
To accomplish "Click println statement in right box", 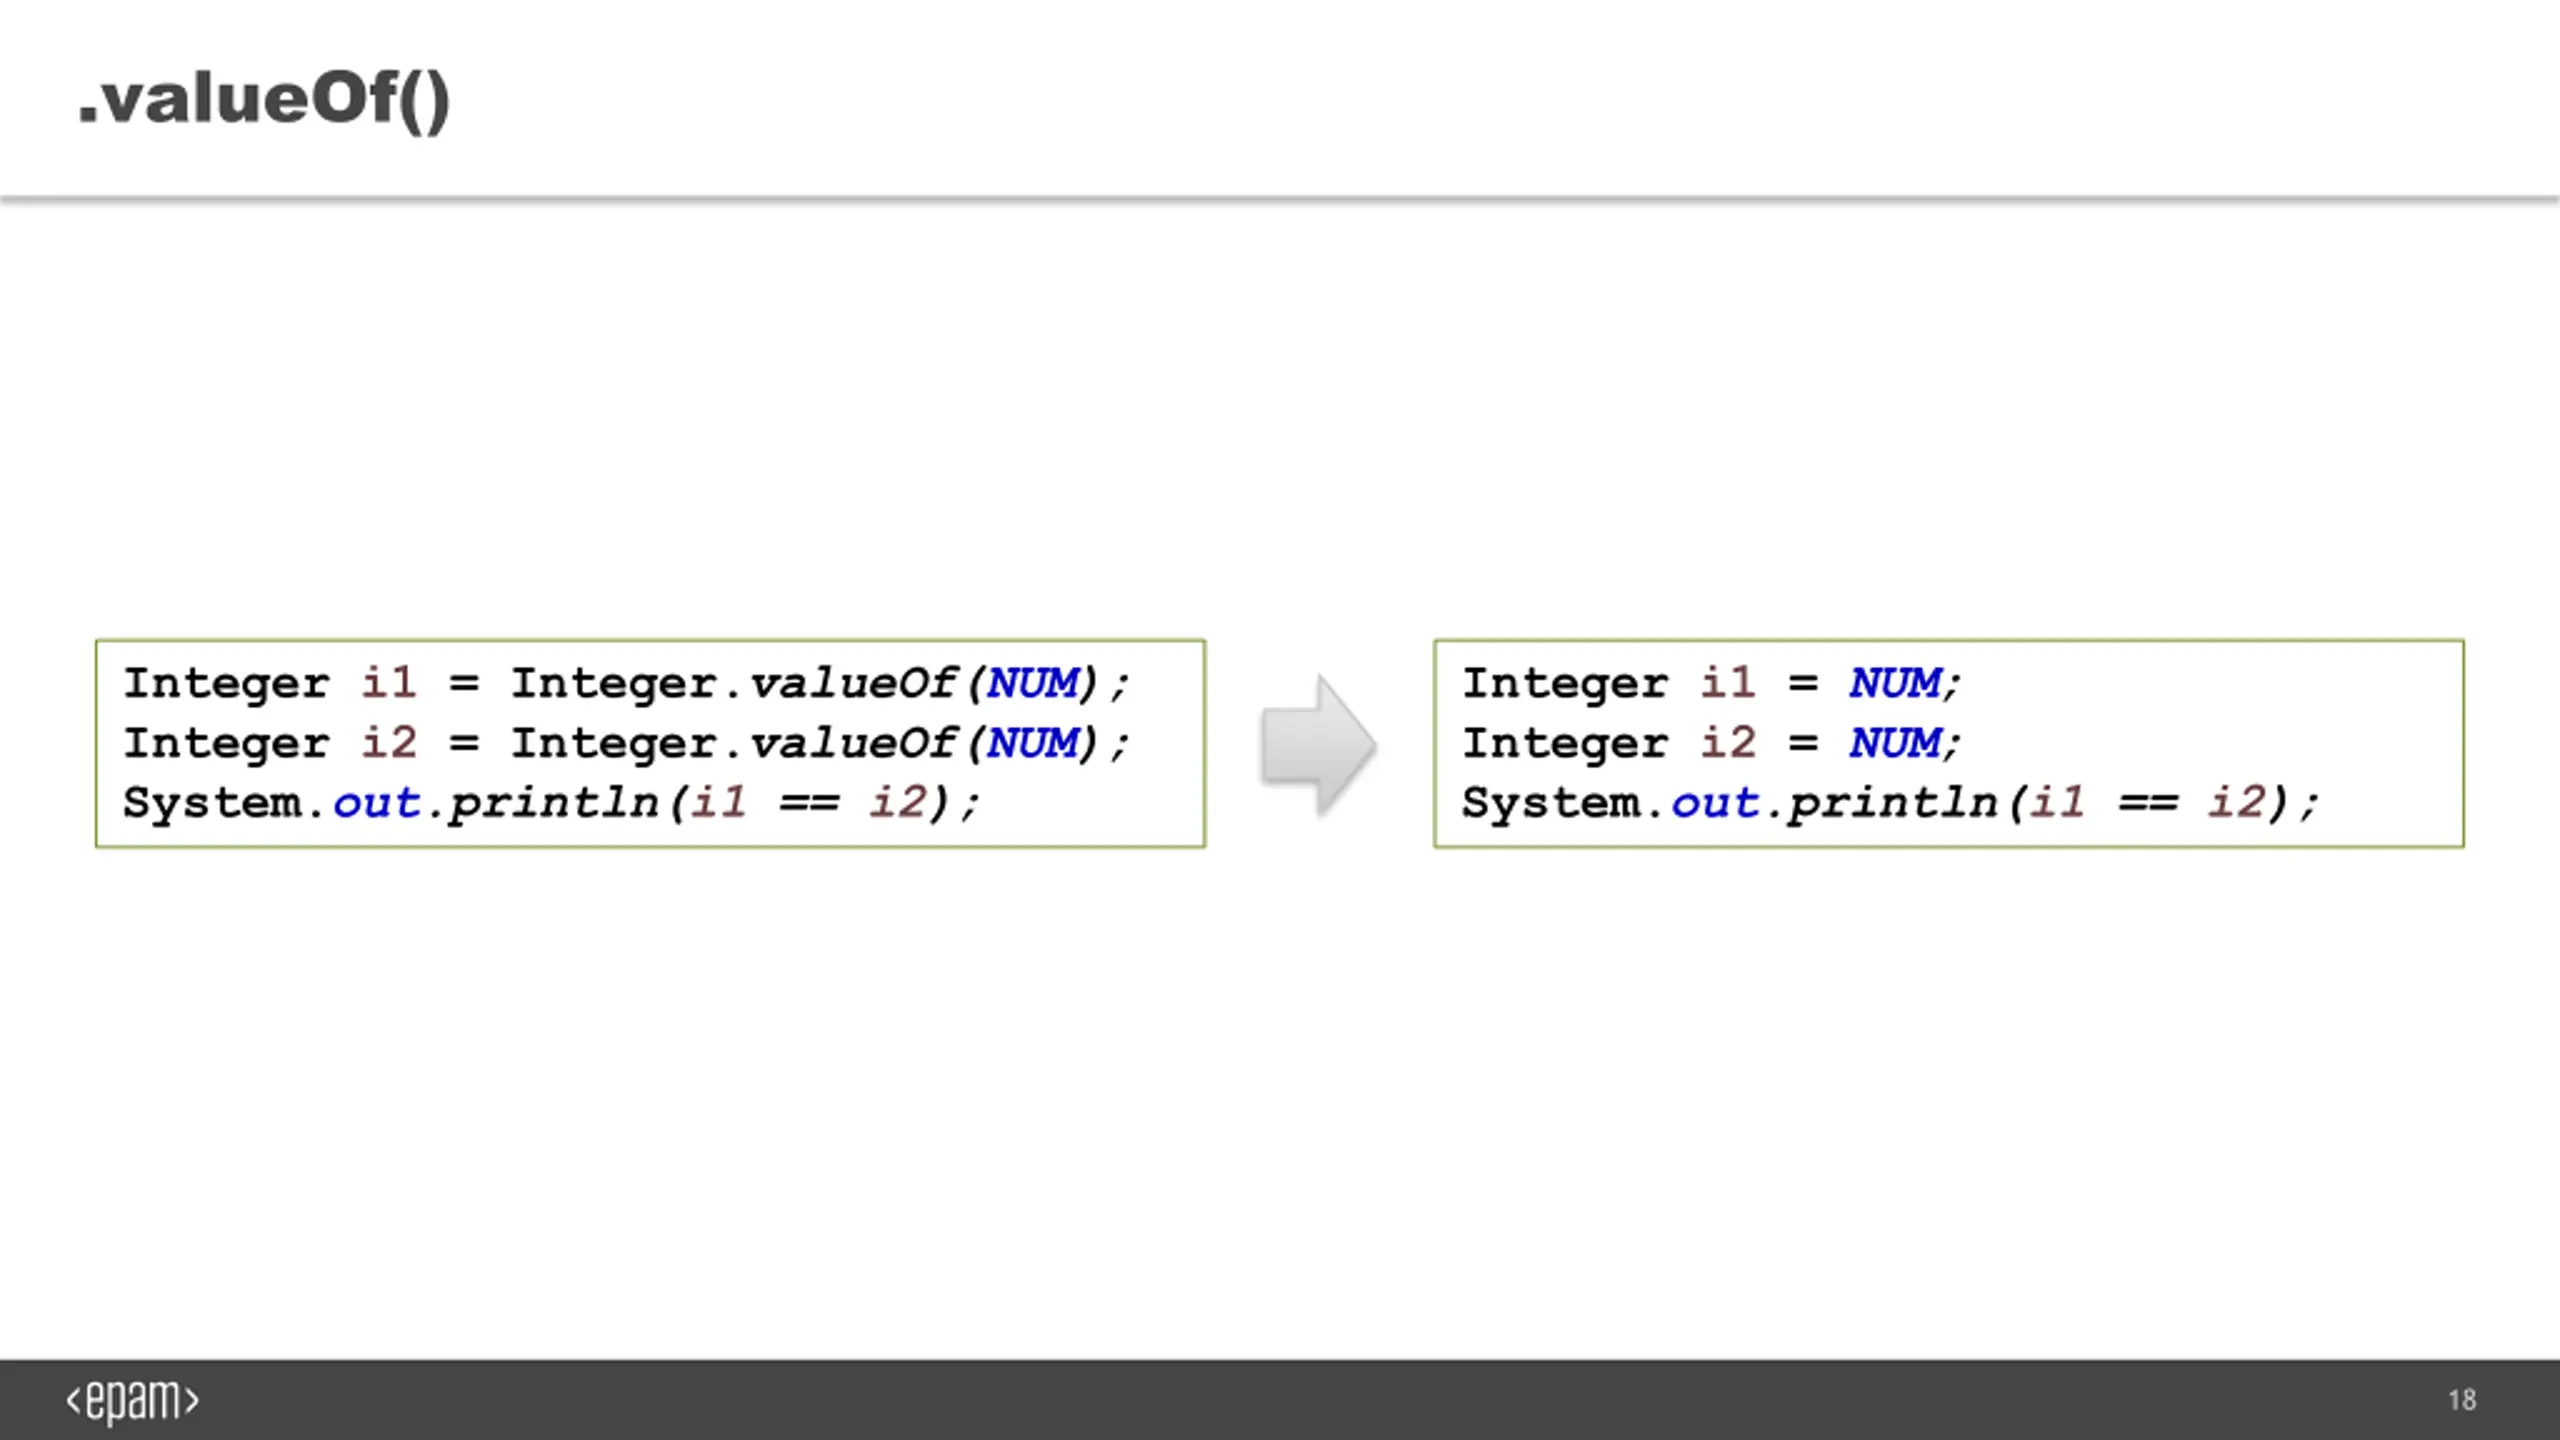I will click(x=1890, y=804).
